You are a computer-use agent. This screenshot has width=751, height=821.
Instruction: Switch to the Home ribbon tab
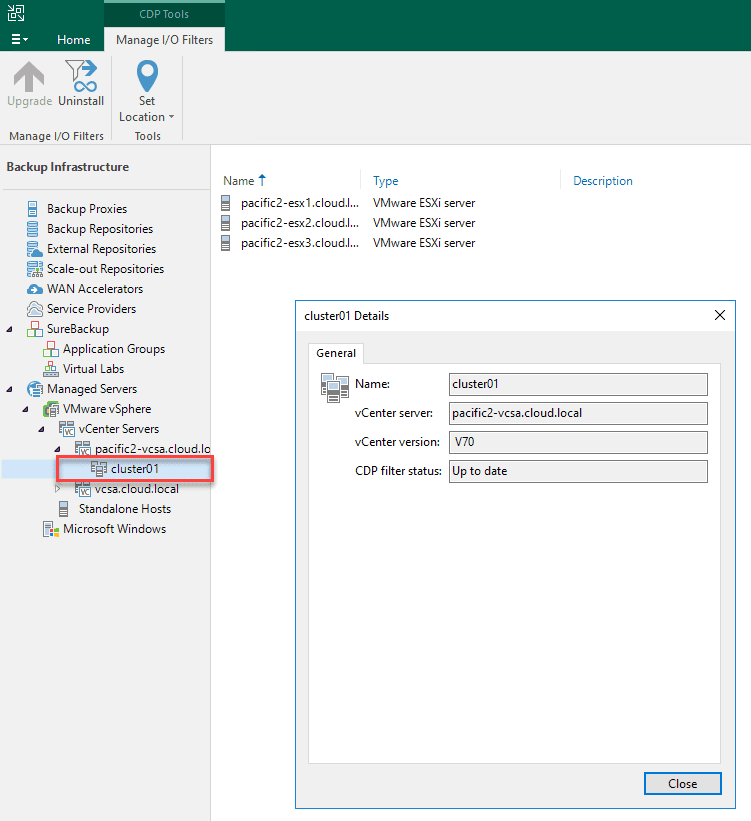coord(73,40)
